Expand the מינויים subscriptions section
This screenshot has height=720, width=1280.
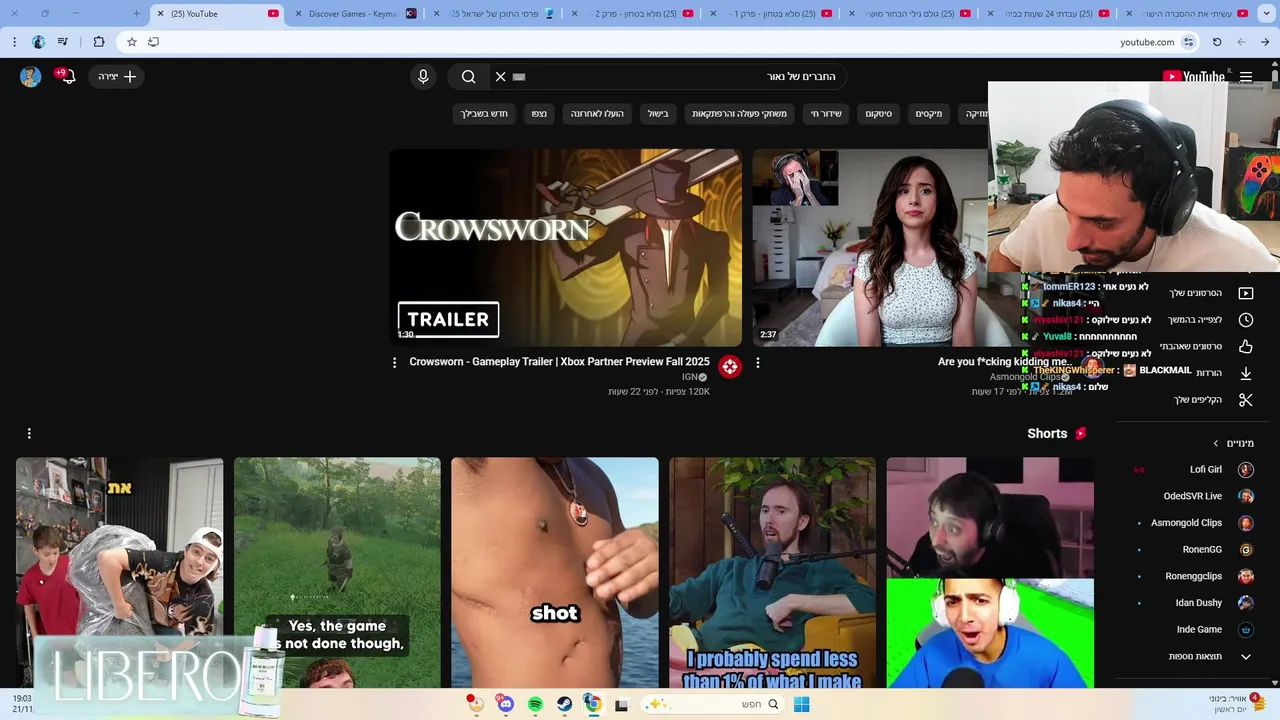tap(1233, 443)
